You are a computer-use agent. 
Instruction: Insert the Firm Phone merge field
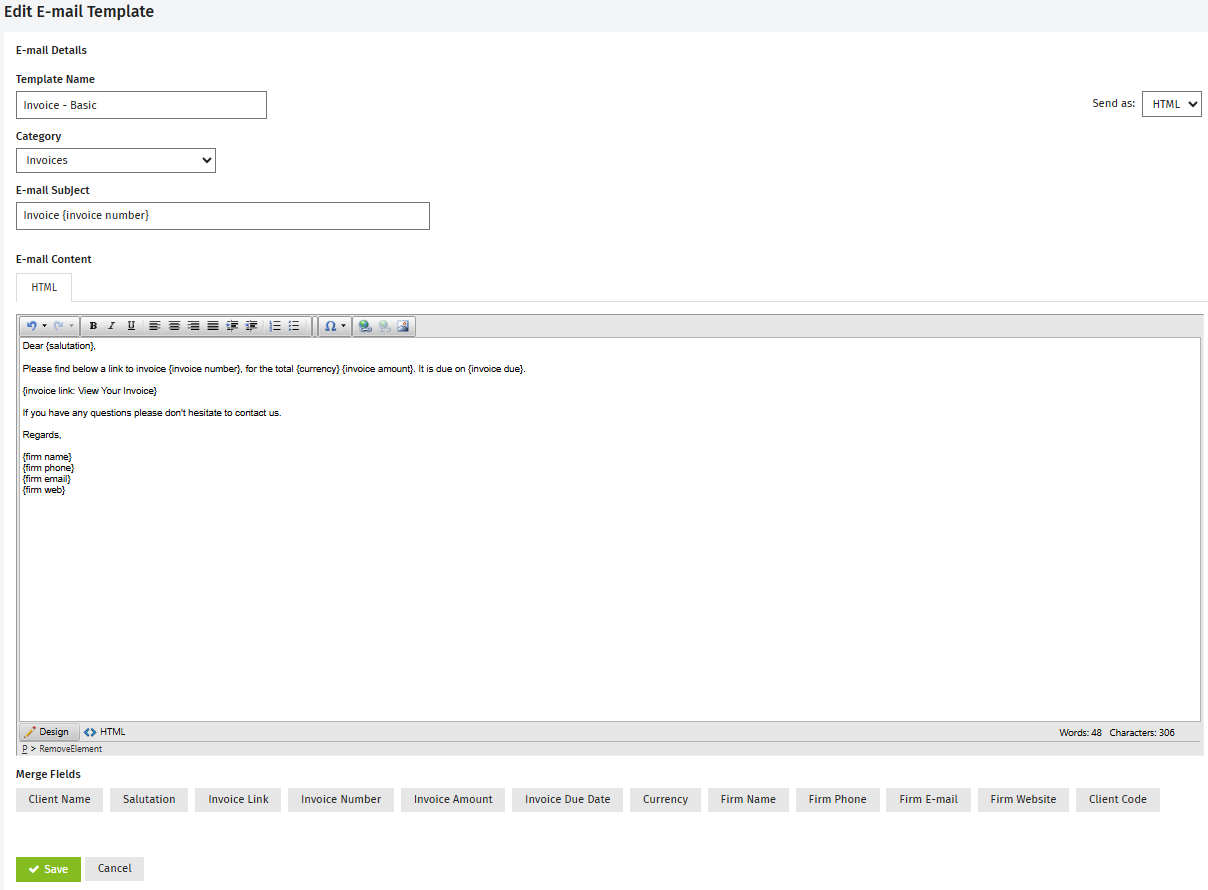[838, 800]
